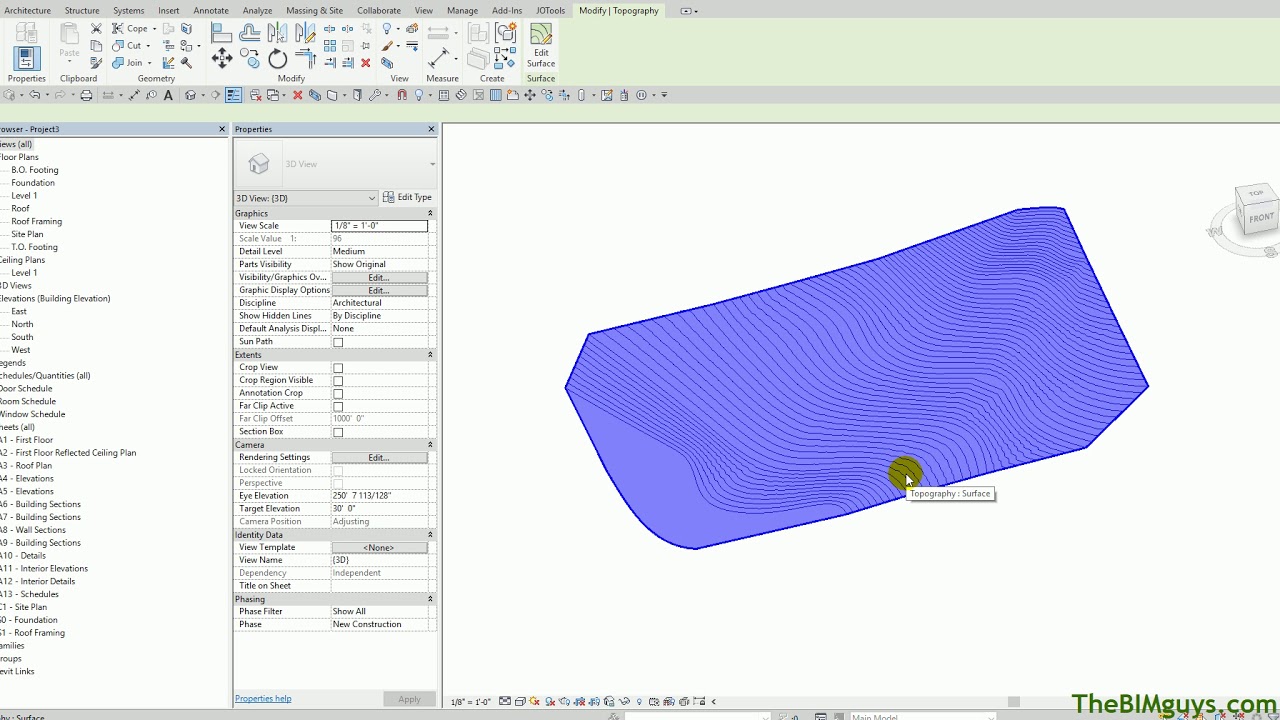This screenshot has width=1280, height=720.
Task: Click the View Name {3D} field
Action: [x=379, y=561]
